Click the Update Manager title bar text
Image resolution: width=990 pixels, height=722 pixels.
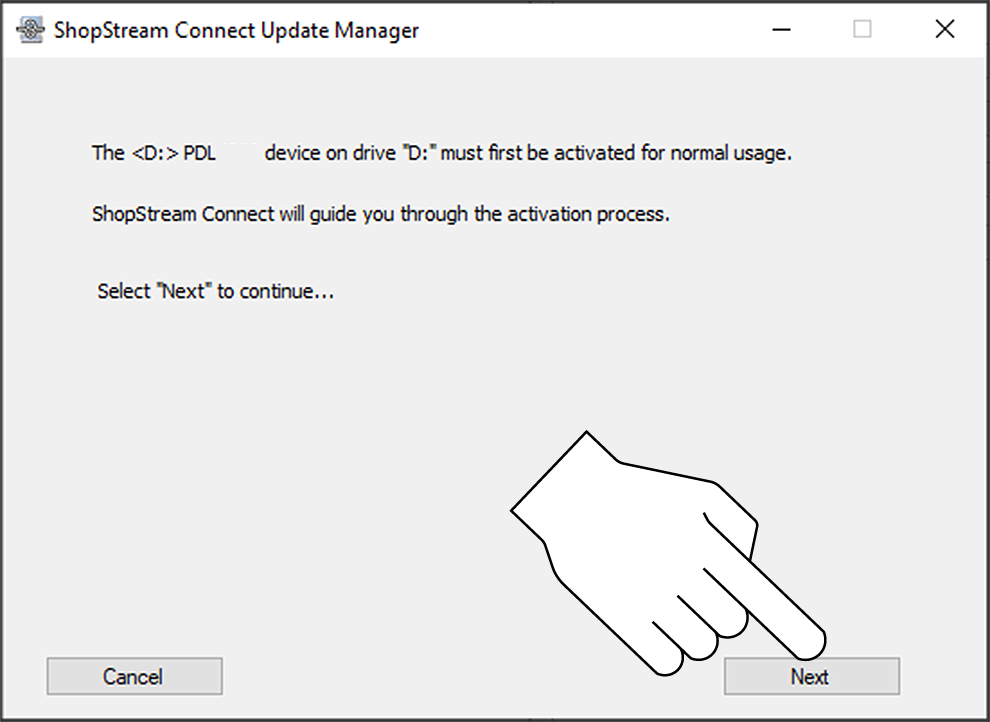tap(236, 30)
